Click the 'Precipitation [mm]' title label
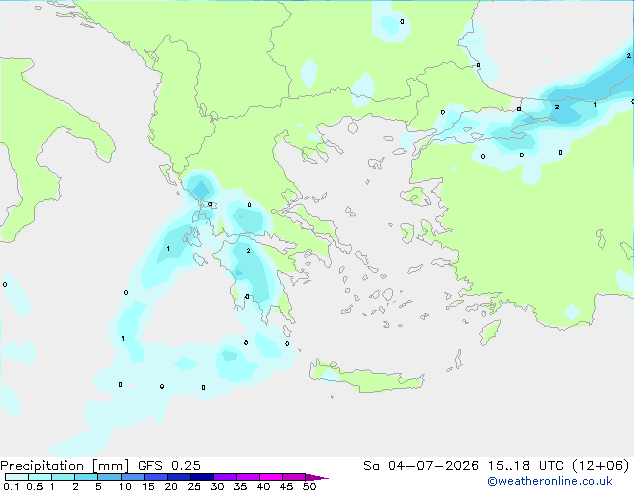Image resolution: width=634 pixels, height=490 pixels. [x=64, y=466]
